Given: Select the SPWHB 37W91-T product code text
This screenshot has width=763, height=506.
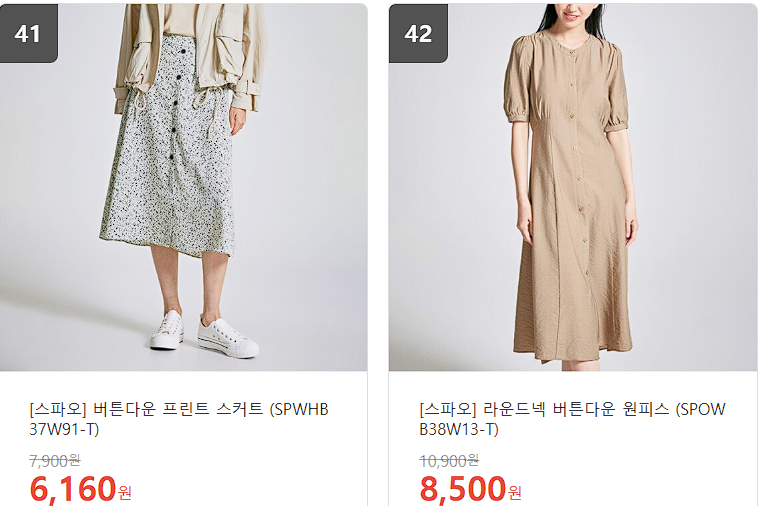Looking at the screenshot, I should click(179, 419).
